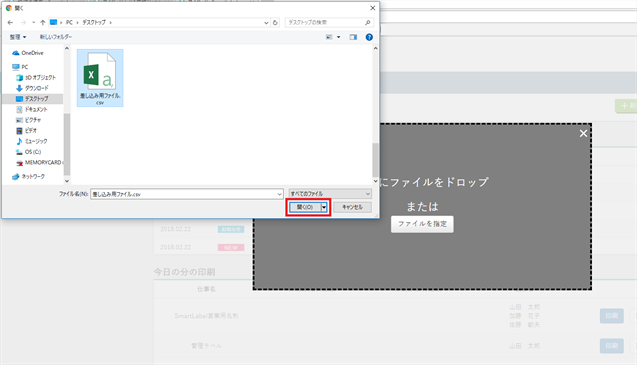Viewport: 637px width, 365px height.
Task: Expand the file name history dropdown
Action: click(279, 194)
